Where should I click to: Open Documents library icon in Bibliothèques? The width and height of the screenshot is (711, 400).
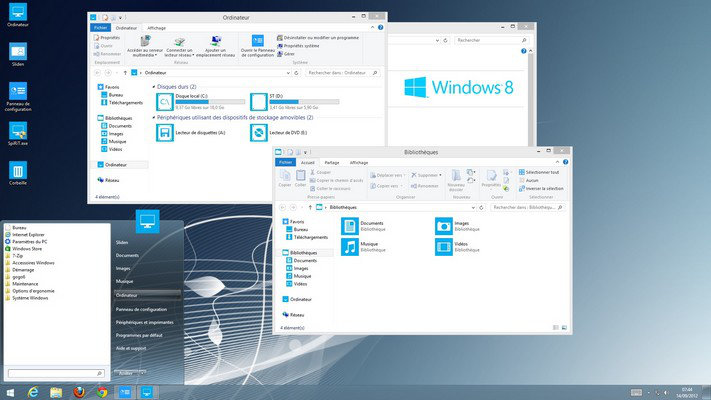point(350,226)
